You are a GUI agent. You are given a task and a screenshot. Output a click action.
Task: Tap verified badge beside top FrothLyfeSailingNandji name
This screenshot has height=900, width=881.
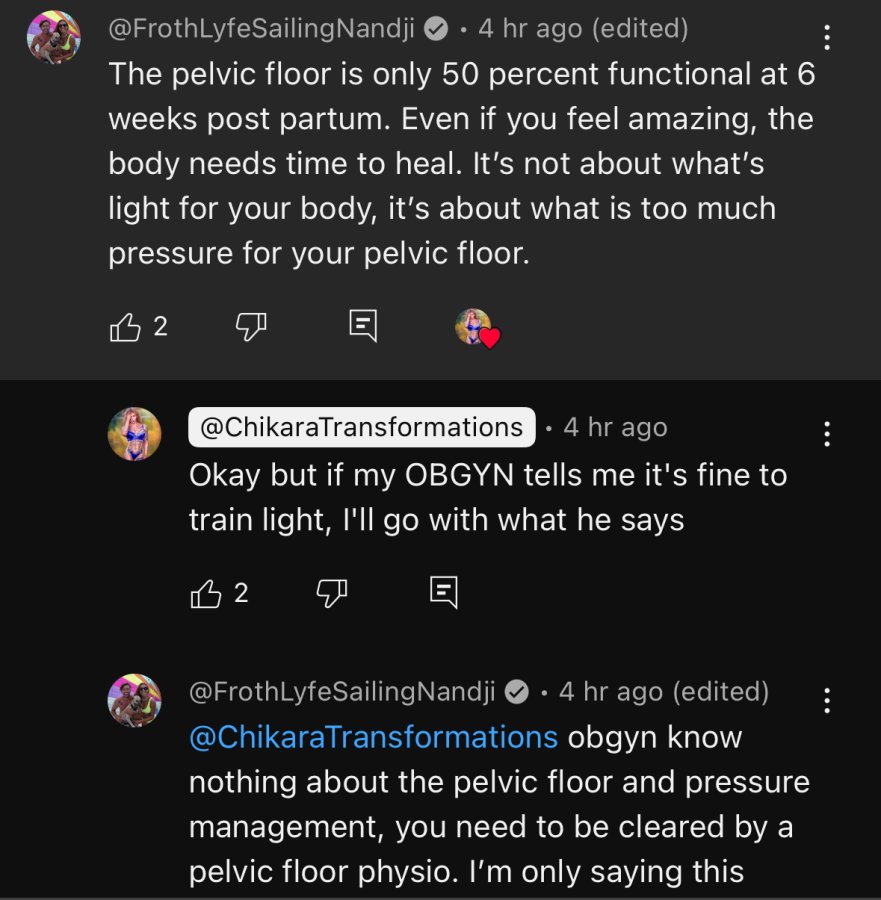436,29
